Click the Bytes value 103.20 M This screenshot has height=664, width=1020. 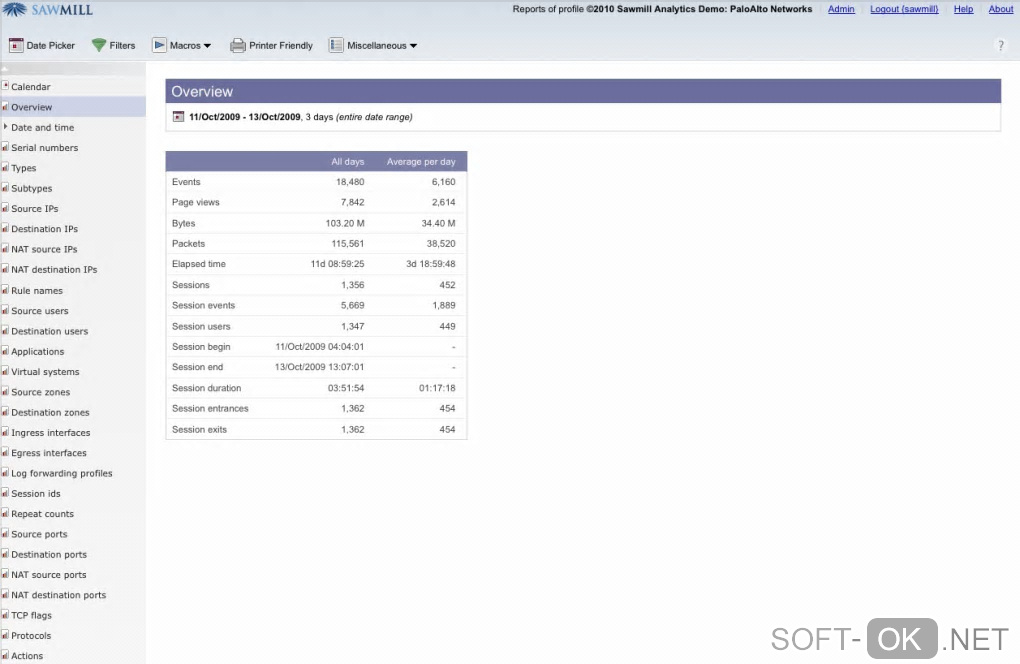pos(345,223)
